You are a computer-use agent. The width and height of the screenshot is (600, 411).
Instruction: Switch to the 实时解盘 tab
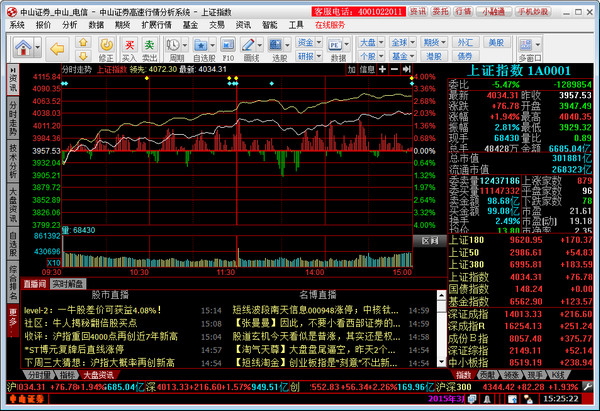tap(66, 284)
